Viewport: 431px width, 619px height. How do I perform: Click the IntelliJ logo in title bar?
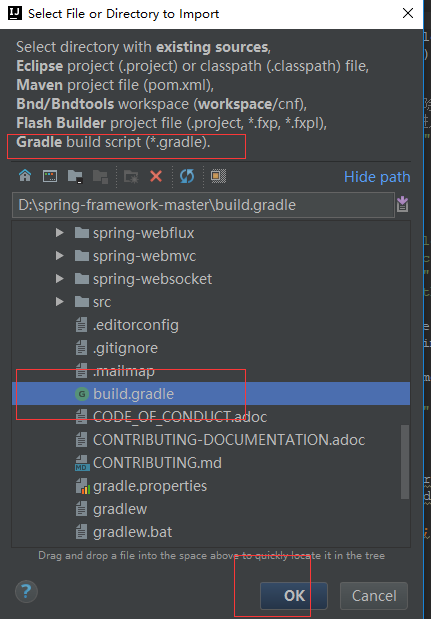(15, 13)
